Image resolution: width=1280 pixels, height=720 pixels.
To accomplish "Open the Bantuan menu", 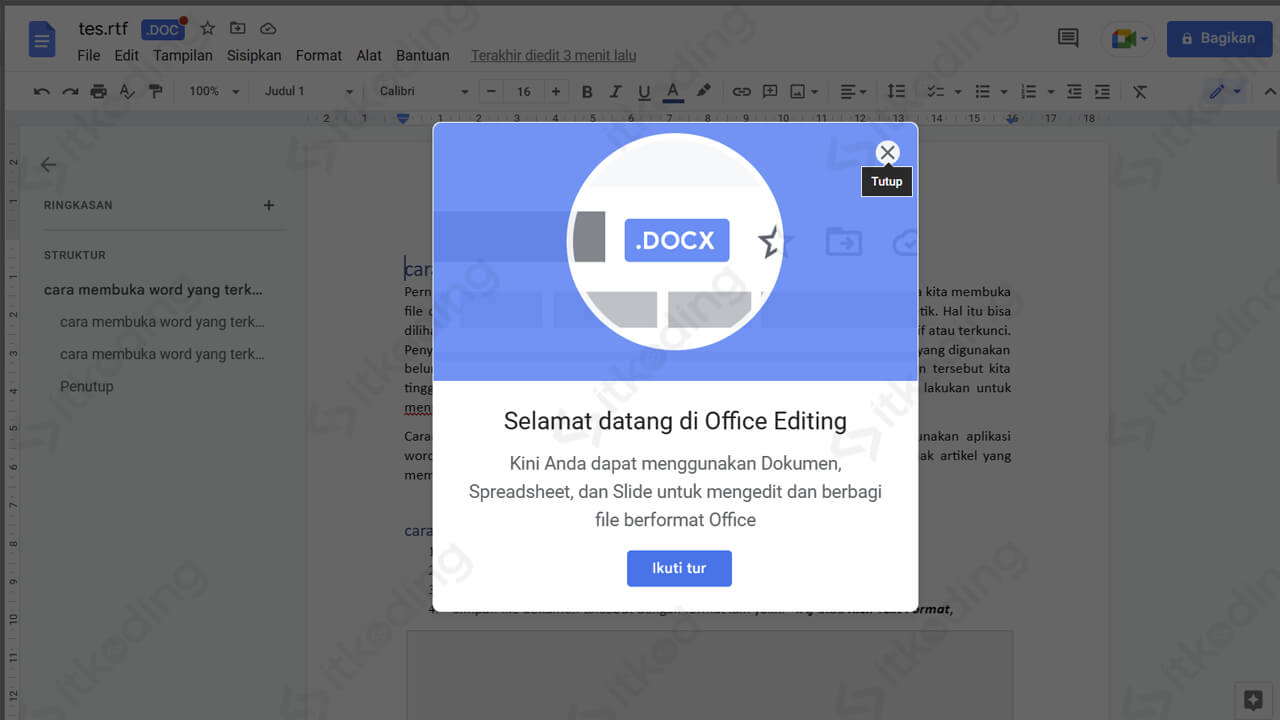I will coord(423,56).
